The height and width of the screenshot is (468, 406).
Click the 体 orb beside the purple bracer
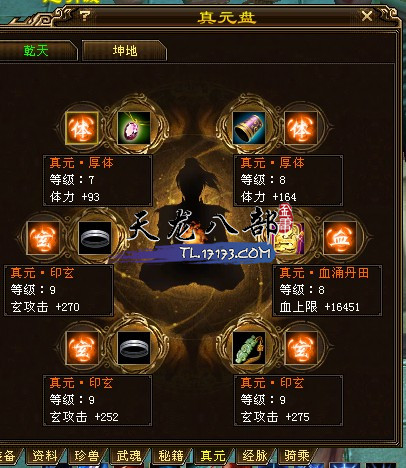click(301, 128)
